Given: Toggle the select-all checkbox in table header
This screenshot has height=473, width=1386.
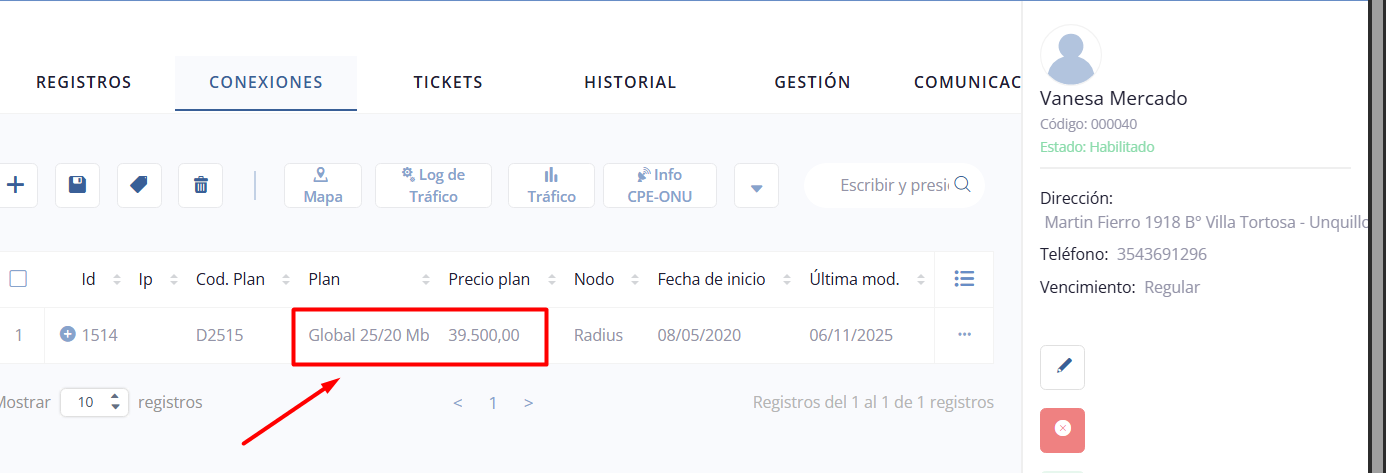Looking at the screenshot, I should tap(18, 279).
